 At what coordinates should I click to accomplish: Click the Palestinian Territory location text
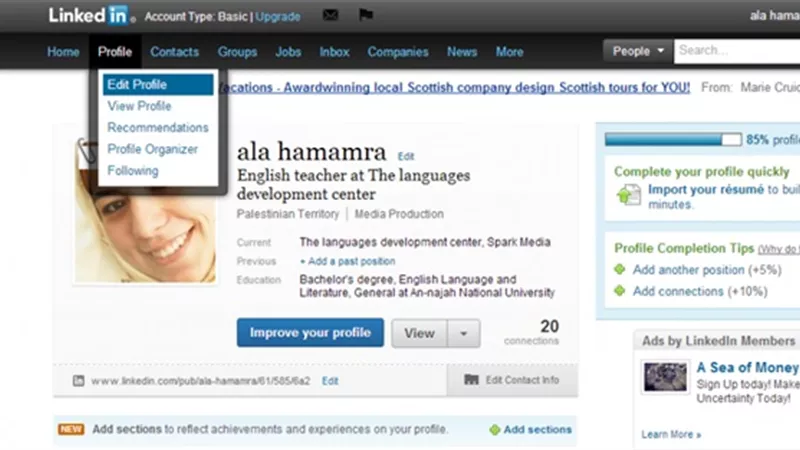(x=288, y=214)
